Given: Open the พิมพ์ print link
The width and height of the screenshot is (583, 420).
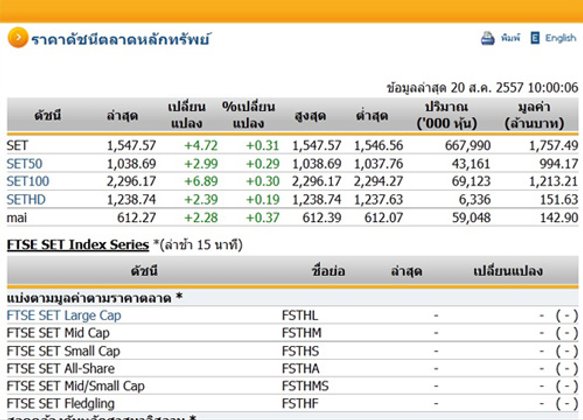Looking at the screenshot, I should (x=510, y=38).
